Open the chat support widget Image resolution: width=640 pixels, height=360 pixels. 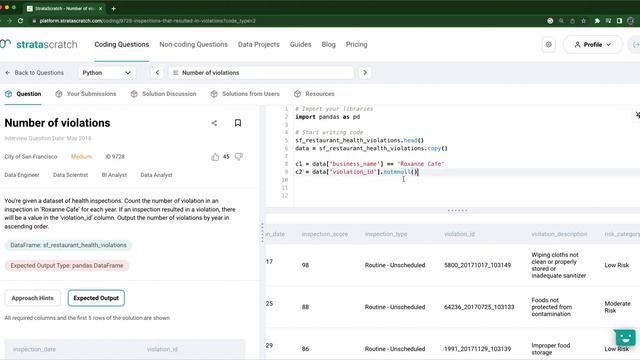click(625, 338)
